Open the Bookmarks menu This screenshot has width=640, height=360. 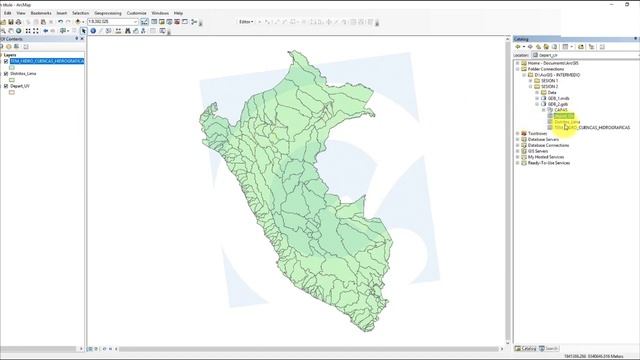tap(41, 13)
